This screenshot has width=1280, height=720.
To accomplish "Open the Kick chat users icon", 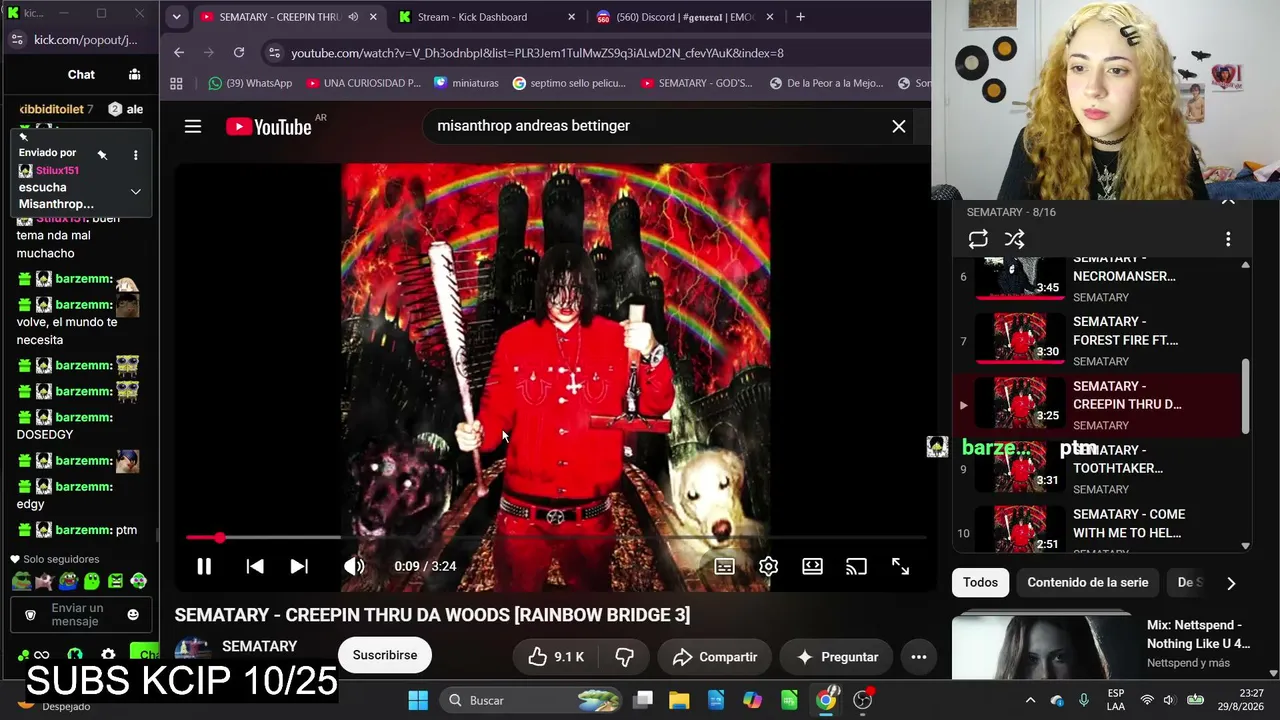I will click(134, 74).
